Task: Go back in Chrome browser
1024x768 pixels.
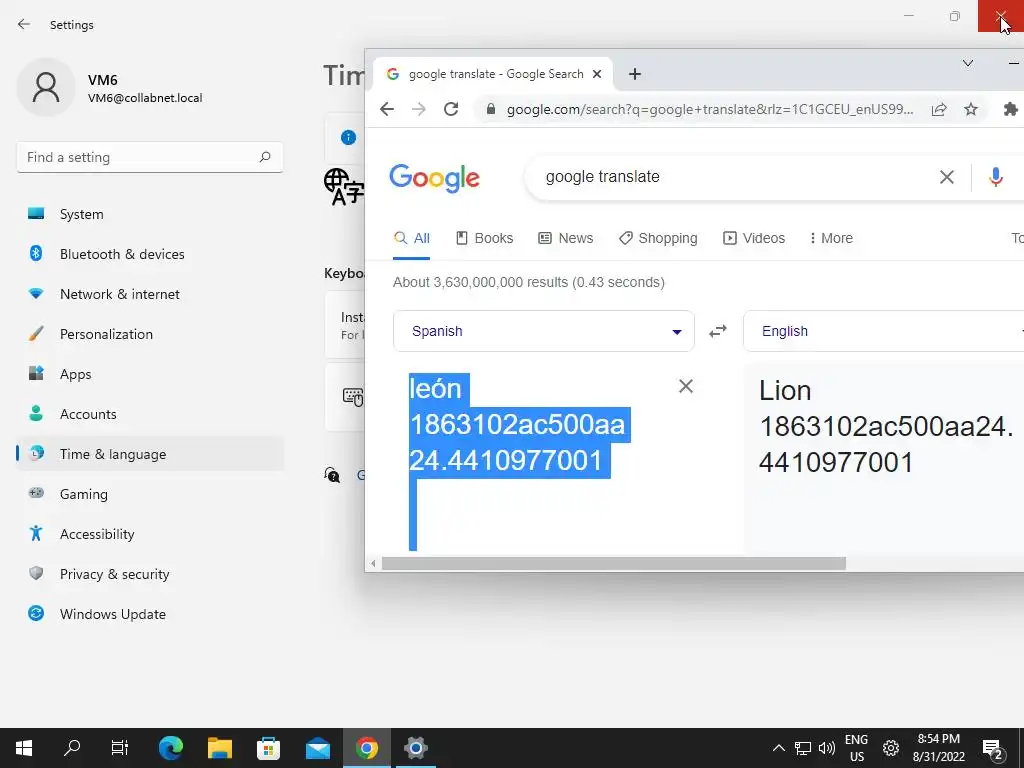Action: [387, 109]
